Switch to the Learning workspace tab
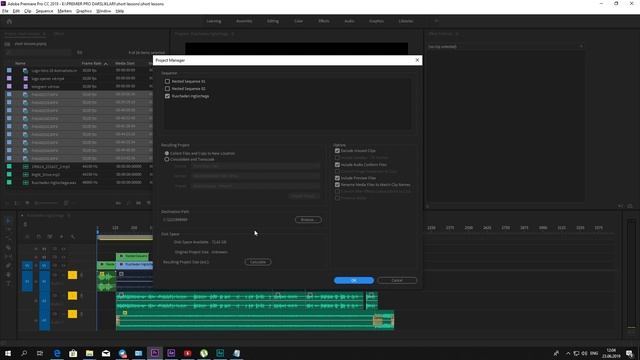Image resolution: width=640 pixels, height=360 pixels. pos(213,21)
